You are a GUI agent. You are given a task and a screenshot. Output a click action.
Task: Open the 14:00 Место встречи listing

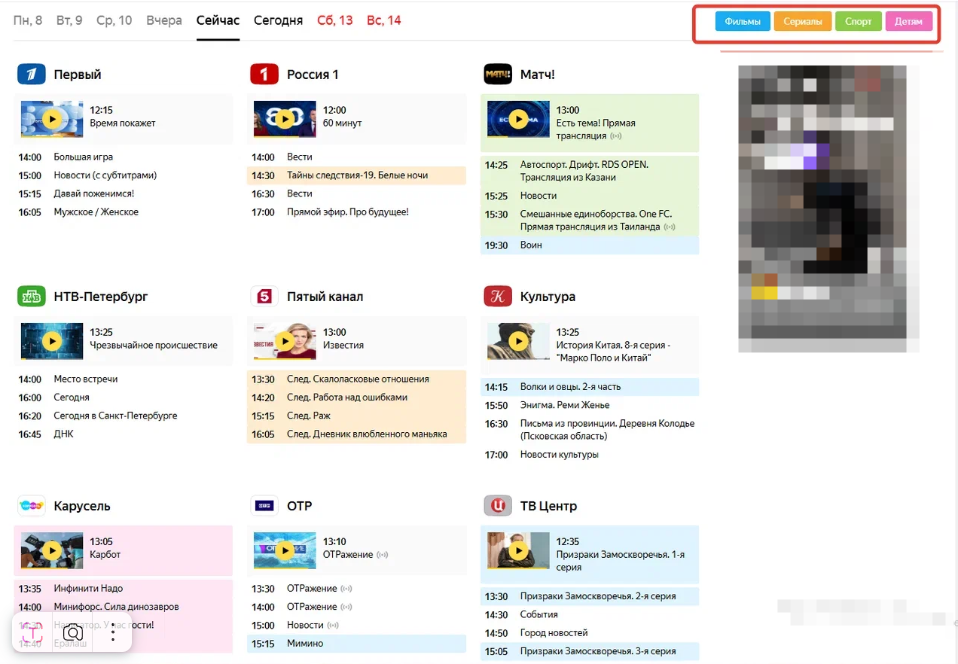(123, 379)
